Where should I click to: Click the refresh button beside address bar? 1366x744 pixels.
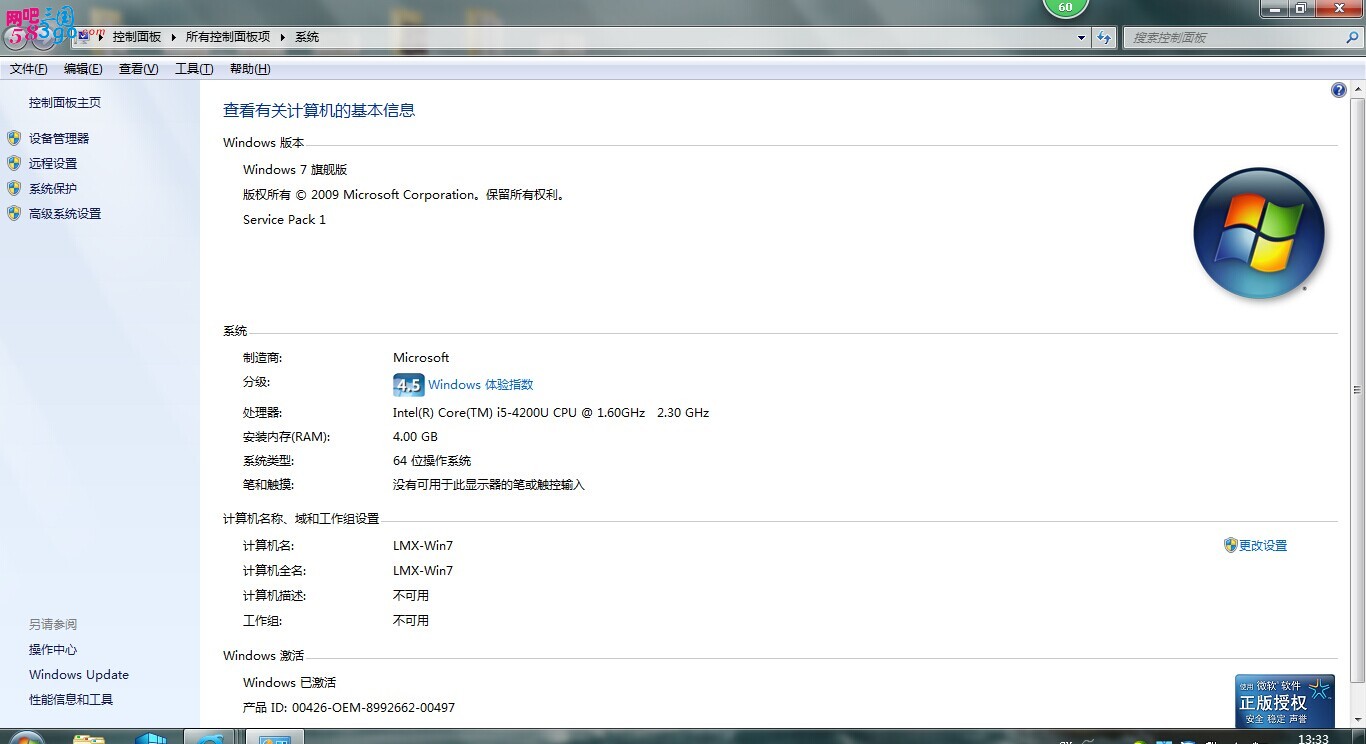[x=1104, y=37]
